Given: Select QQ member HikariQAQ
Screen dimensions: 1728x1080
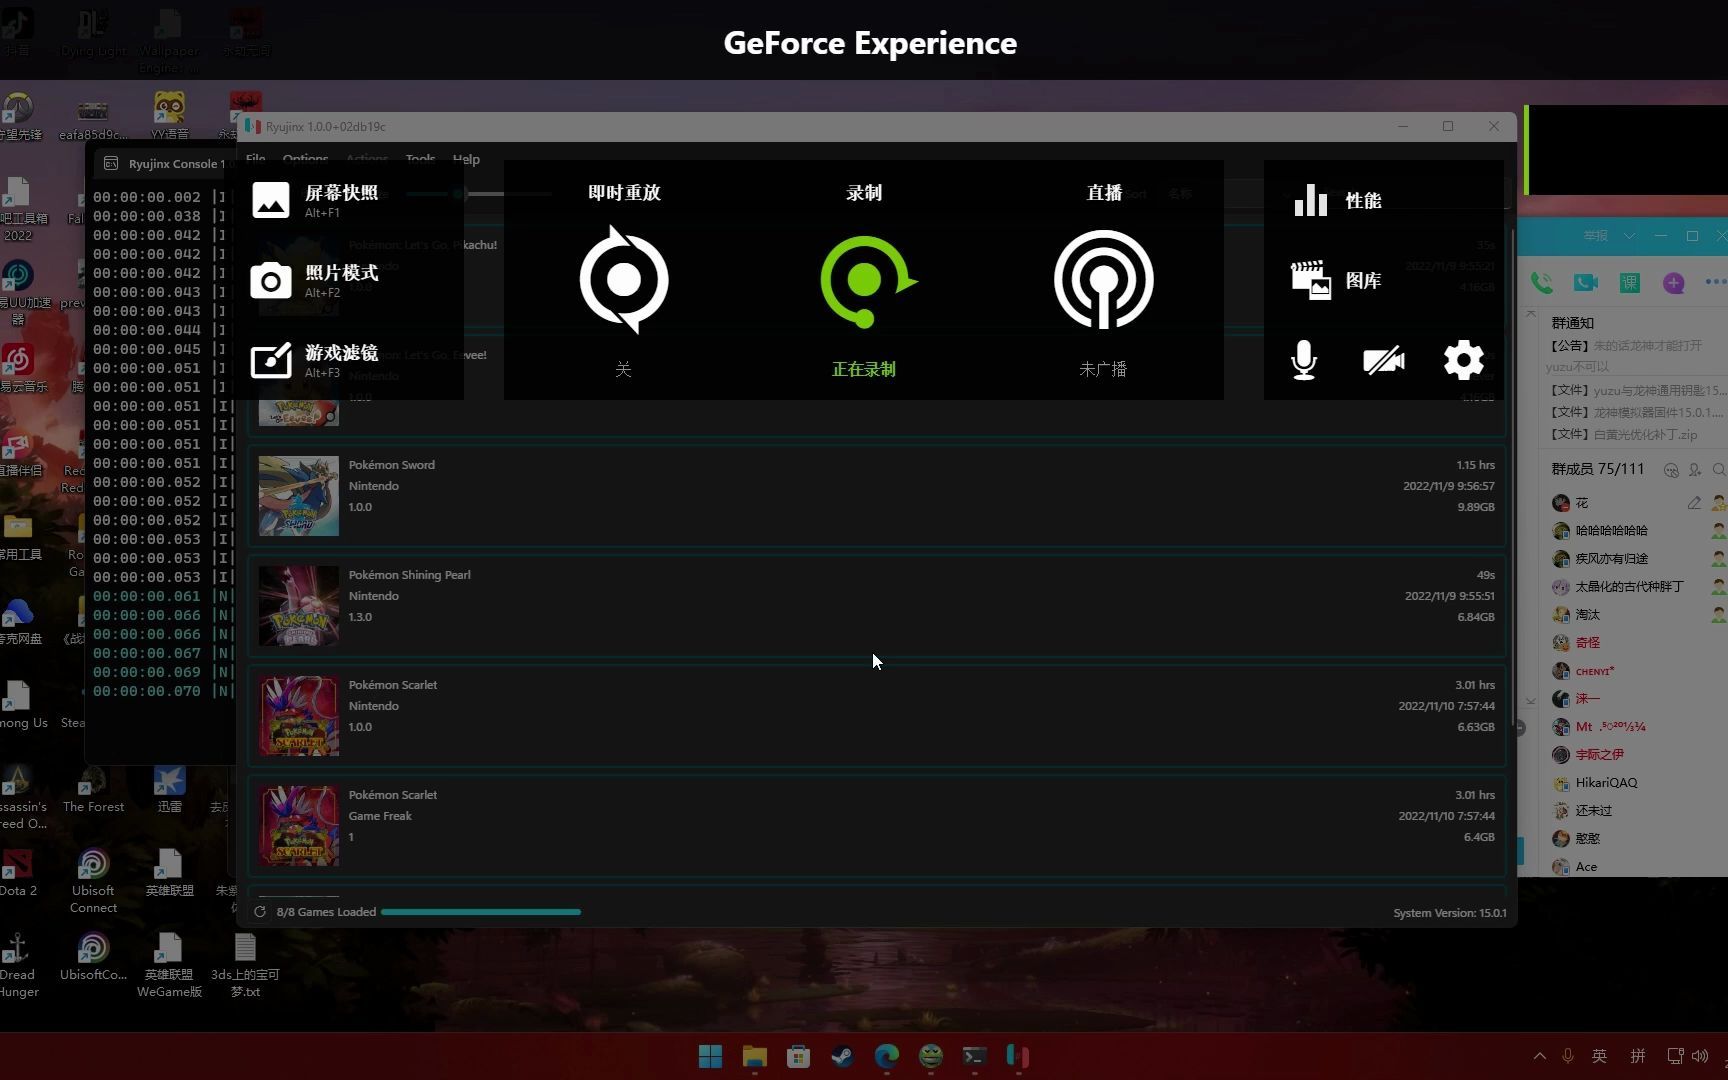Looking at the screenshot, I should pyautogui.click(x=1606, y=783).
